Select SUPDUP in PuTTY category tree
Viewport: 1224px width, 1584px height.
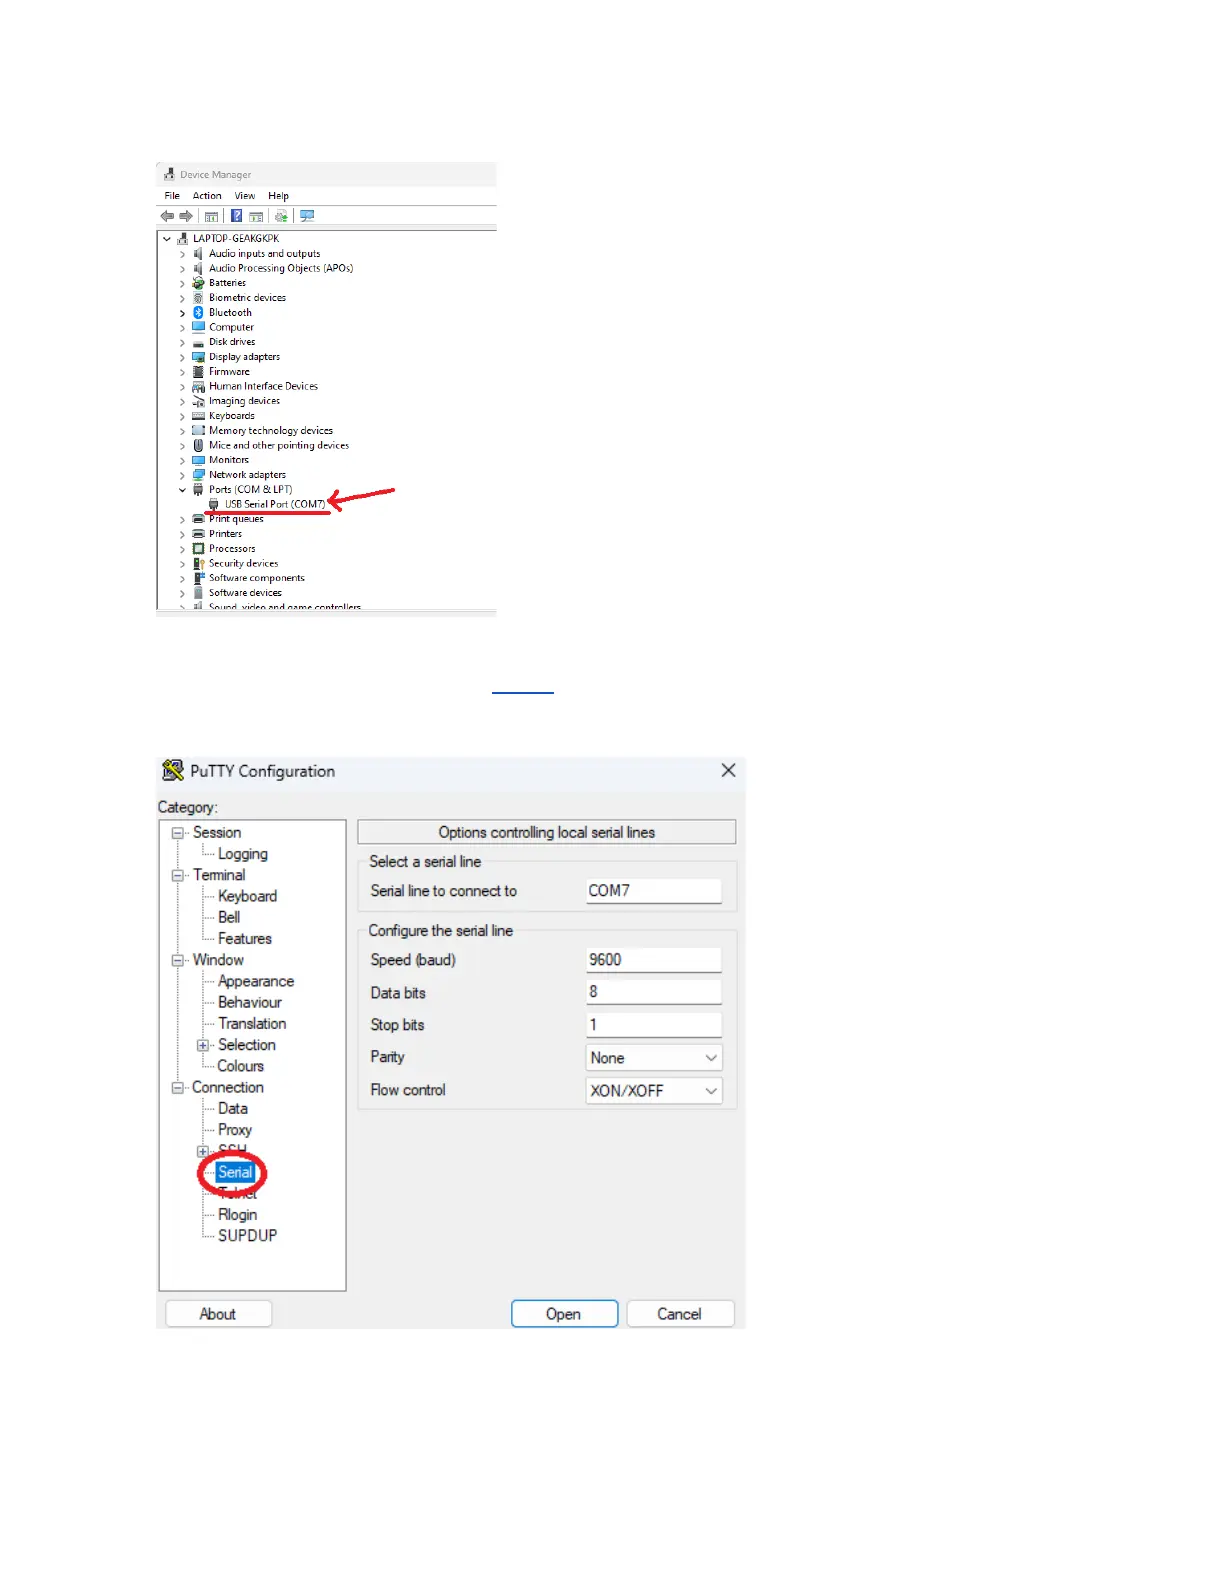pyautogui.click(x=248, y=1235)
